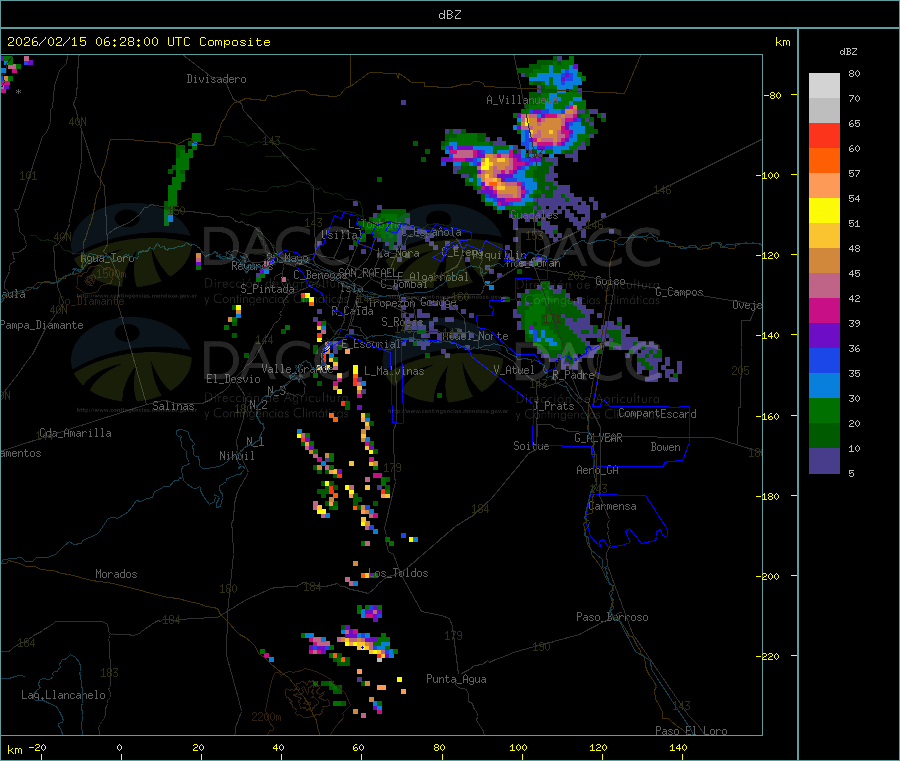Select the royal blue 35-36 dBZ swatch
This screenshot has width=900, height=761.
pyautogui.click(x=824, y=360)
